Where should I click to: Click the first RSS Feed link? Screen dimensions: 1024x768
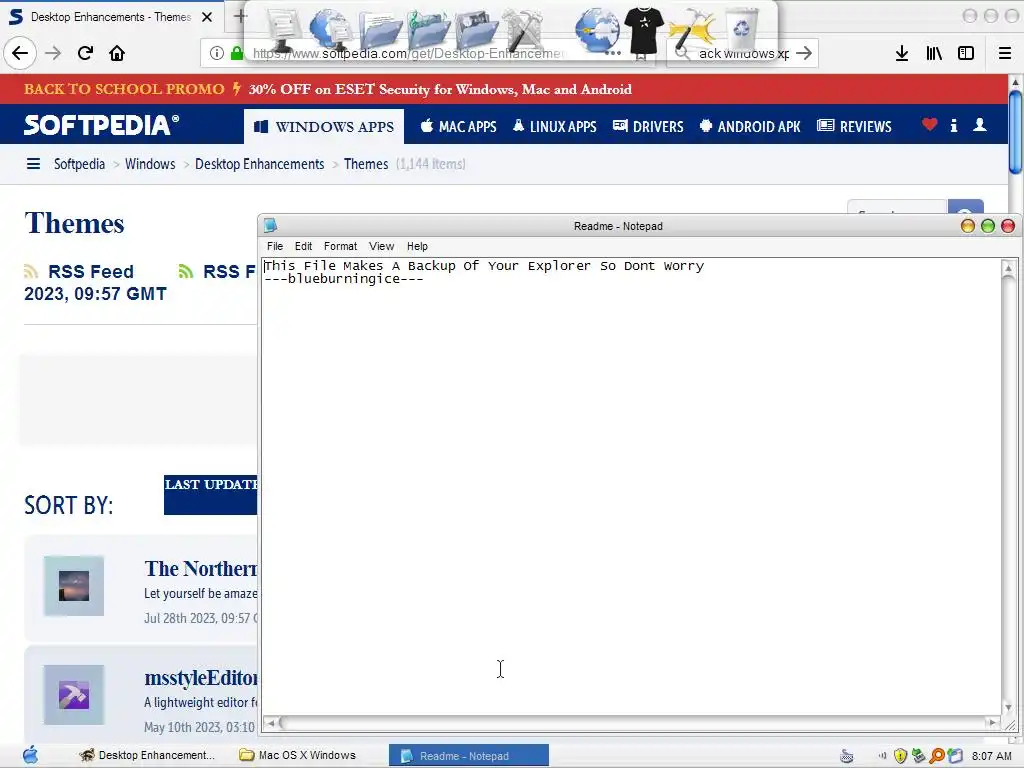click(79, 271)
